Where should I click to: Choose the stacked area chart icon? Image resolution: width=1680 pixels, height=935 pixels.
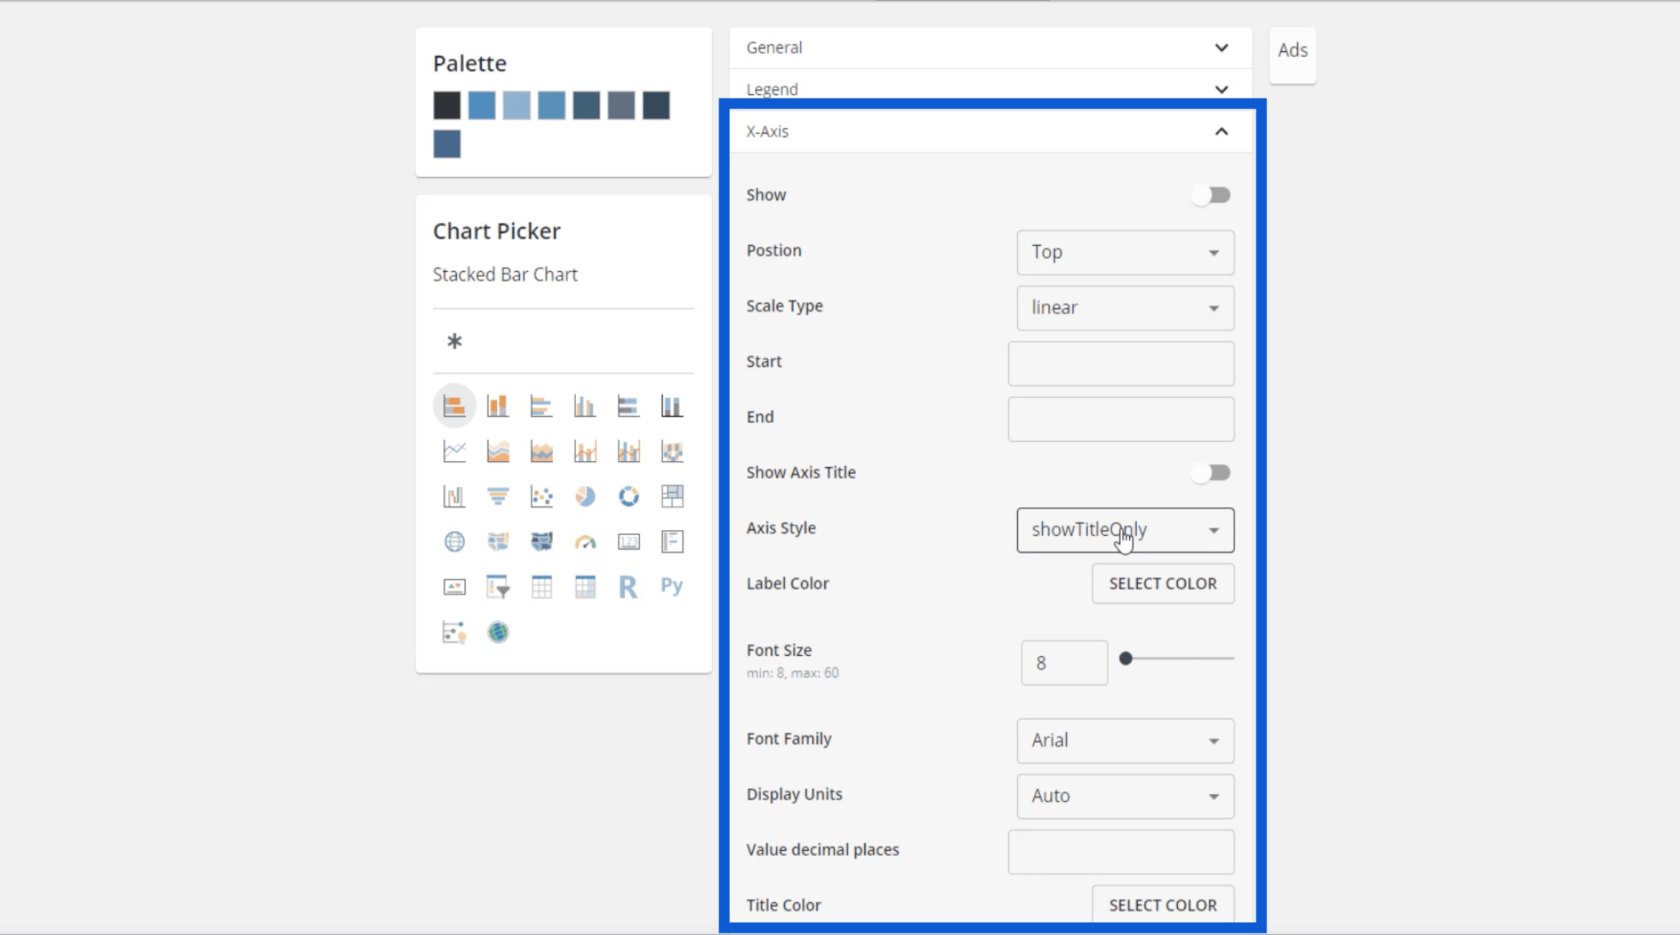(x=541, y=452)
